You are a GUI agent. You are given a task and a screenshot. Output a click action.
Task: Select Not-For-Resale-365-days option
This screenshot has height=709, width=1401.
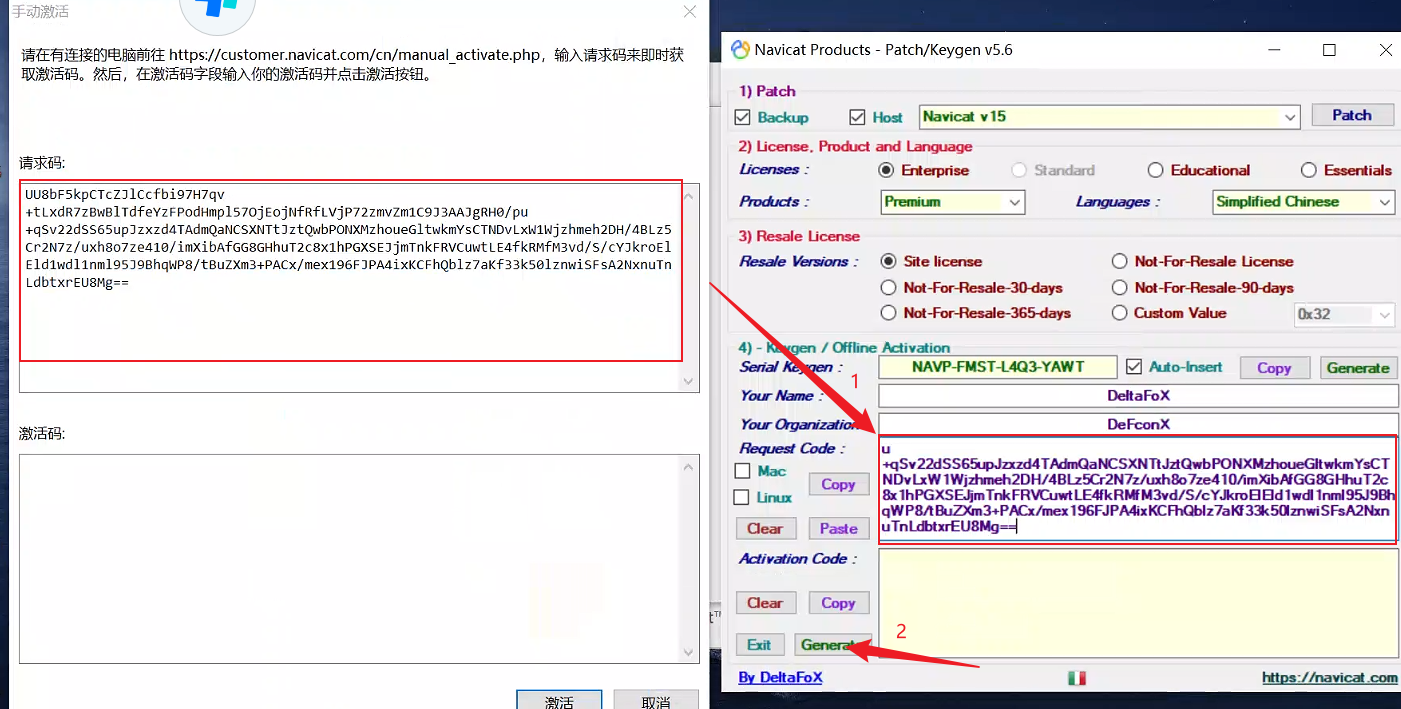coord(888,313)
